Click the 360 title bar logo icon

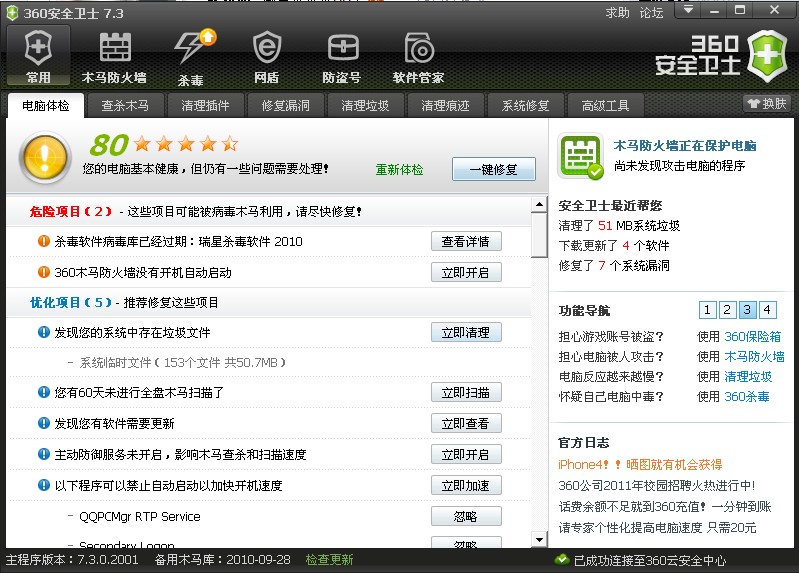tap(12, 13)
